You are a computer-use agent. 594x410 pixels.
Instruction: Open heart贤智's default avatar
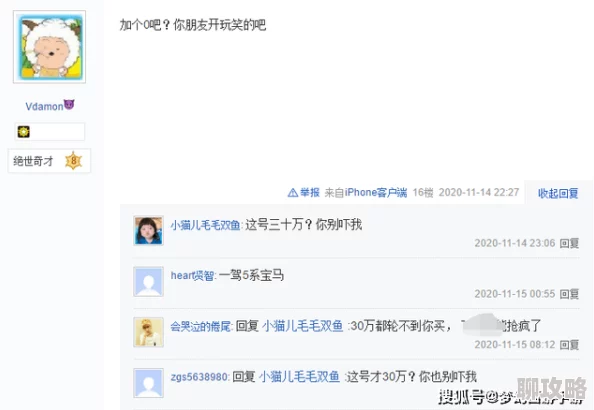148,282
